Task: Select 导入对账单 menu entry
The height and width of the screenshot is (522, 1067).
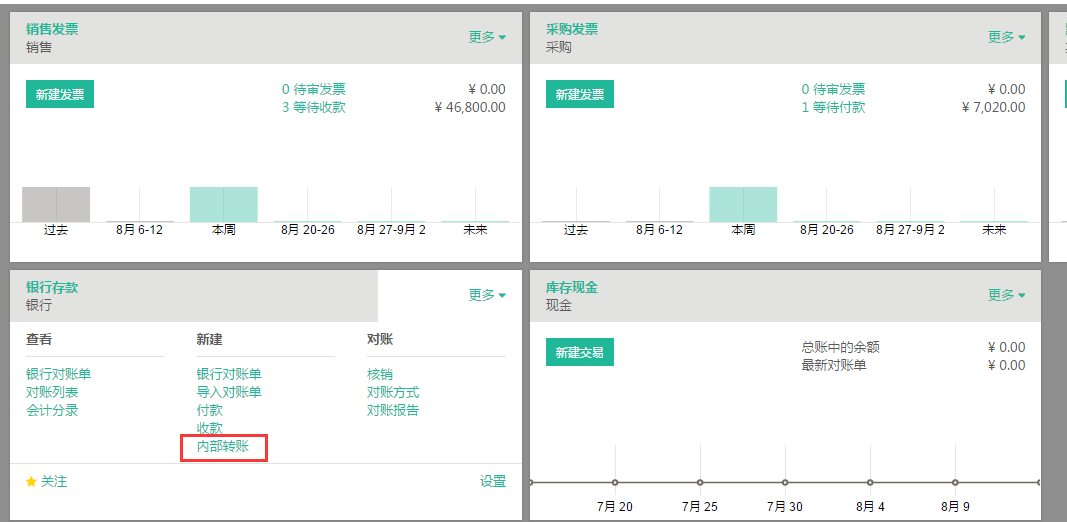Action: click(x=229, y=392)
